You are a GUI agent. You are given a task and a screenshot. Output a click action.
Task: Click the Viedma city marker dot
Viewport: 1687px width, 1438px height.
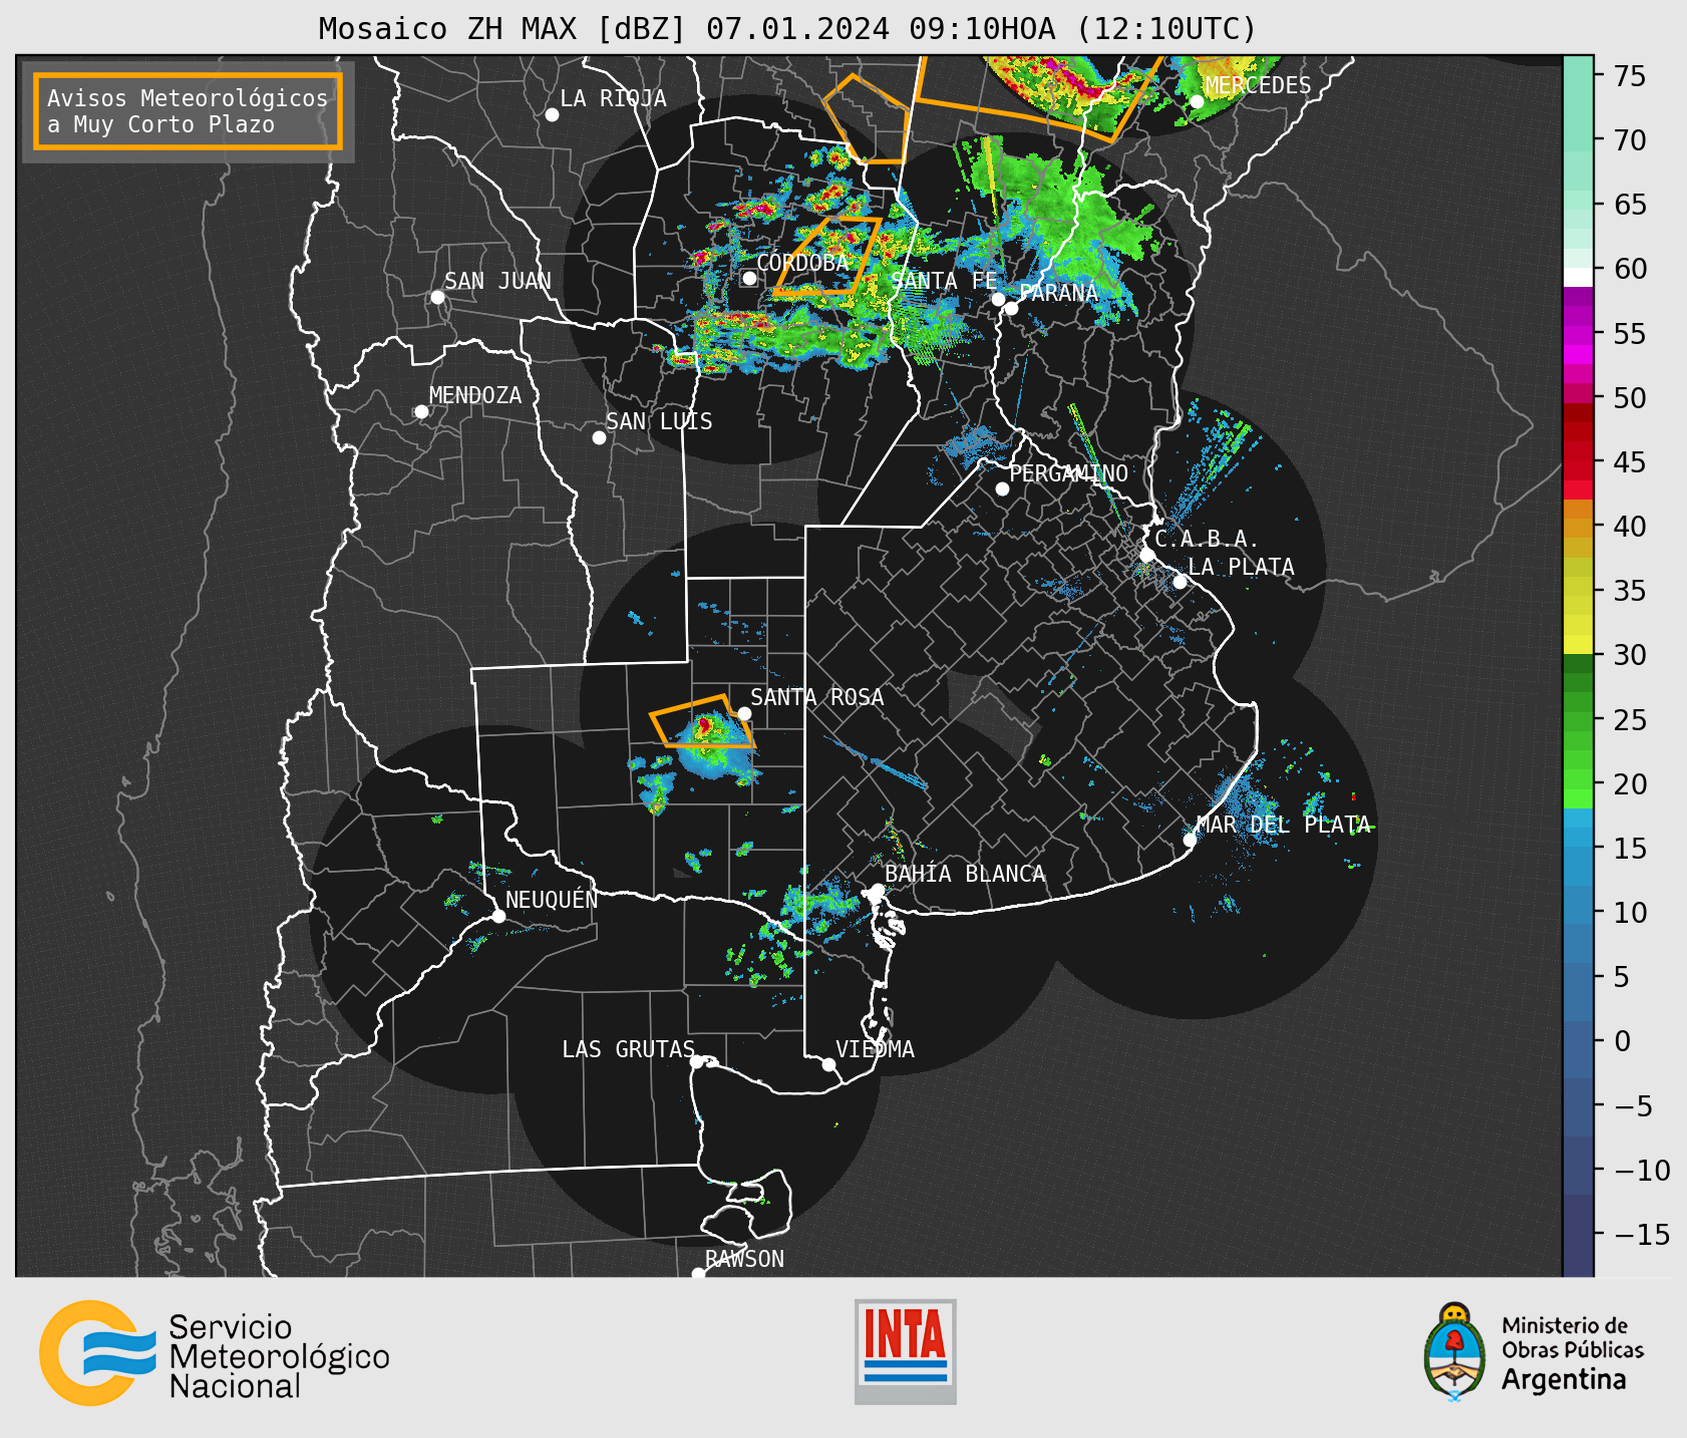(x=828, y=1064)
